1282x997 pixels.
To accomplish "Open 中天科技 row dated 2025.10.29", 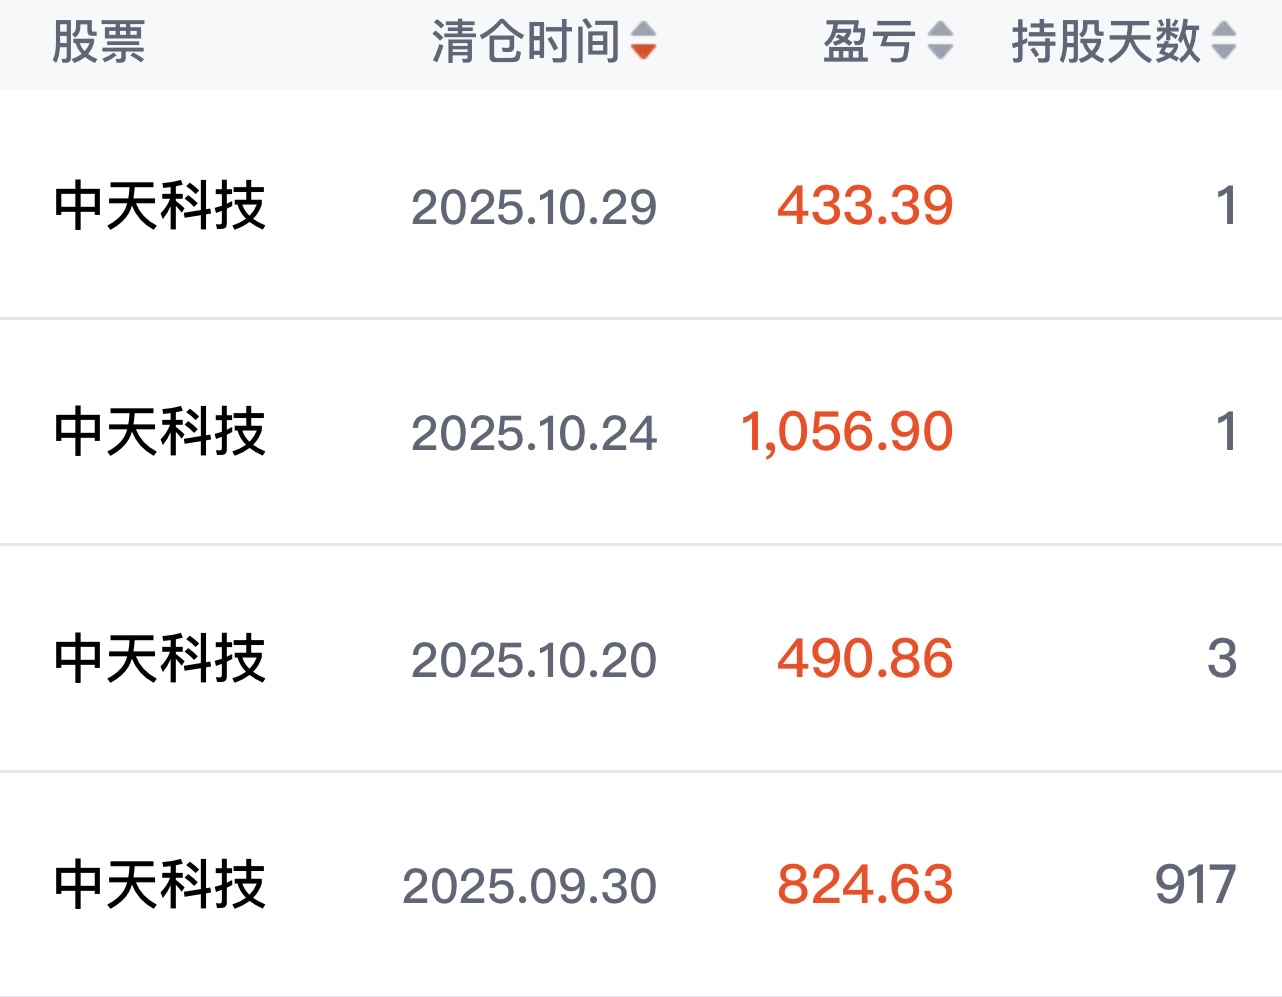I will click(x=160, y=207).
